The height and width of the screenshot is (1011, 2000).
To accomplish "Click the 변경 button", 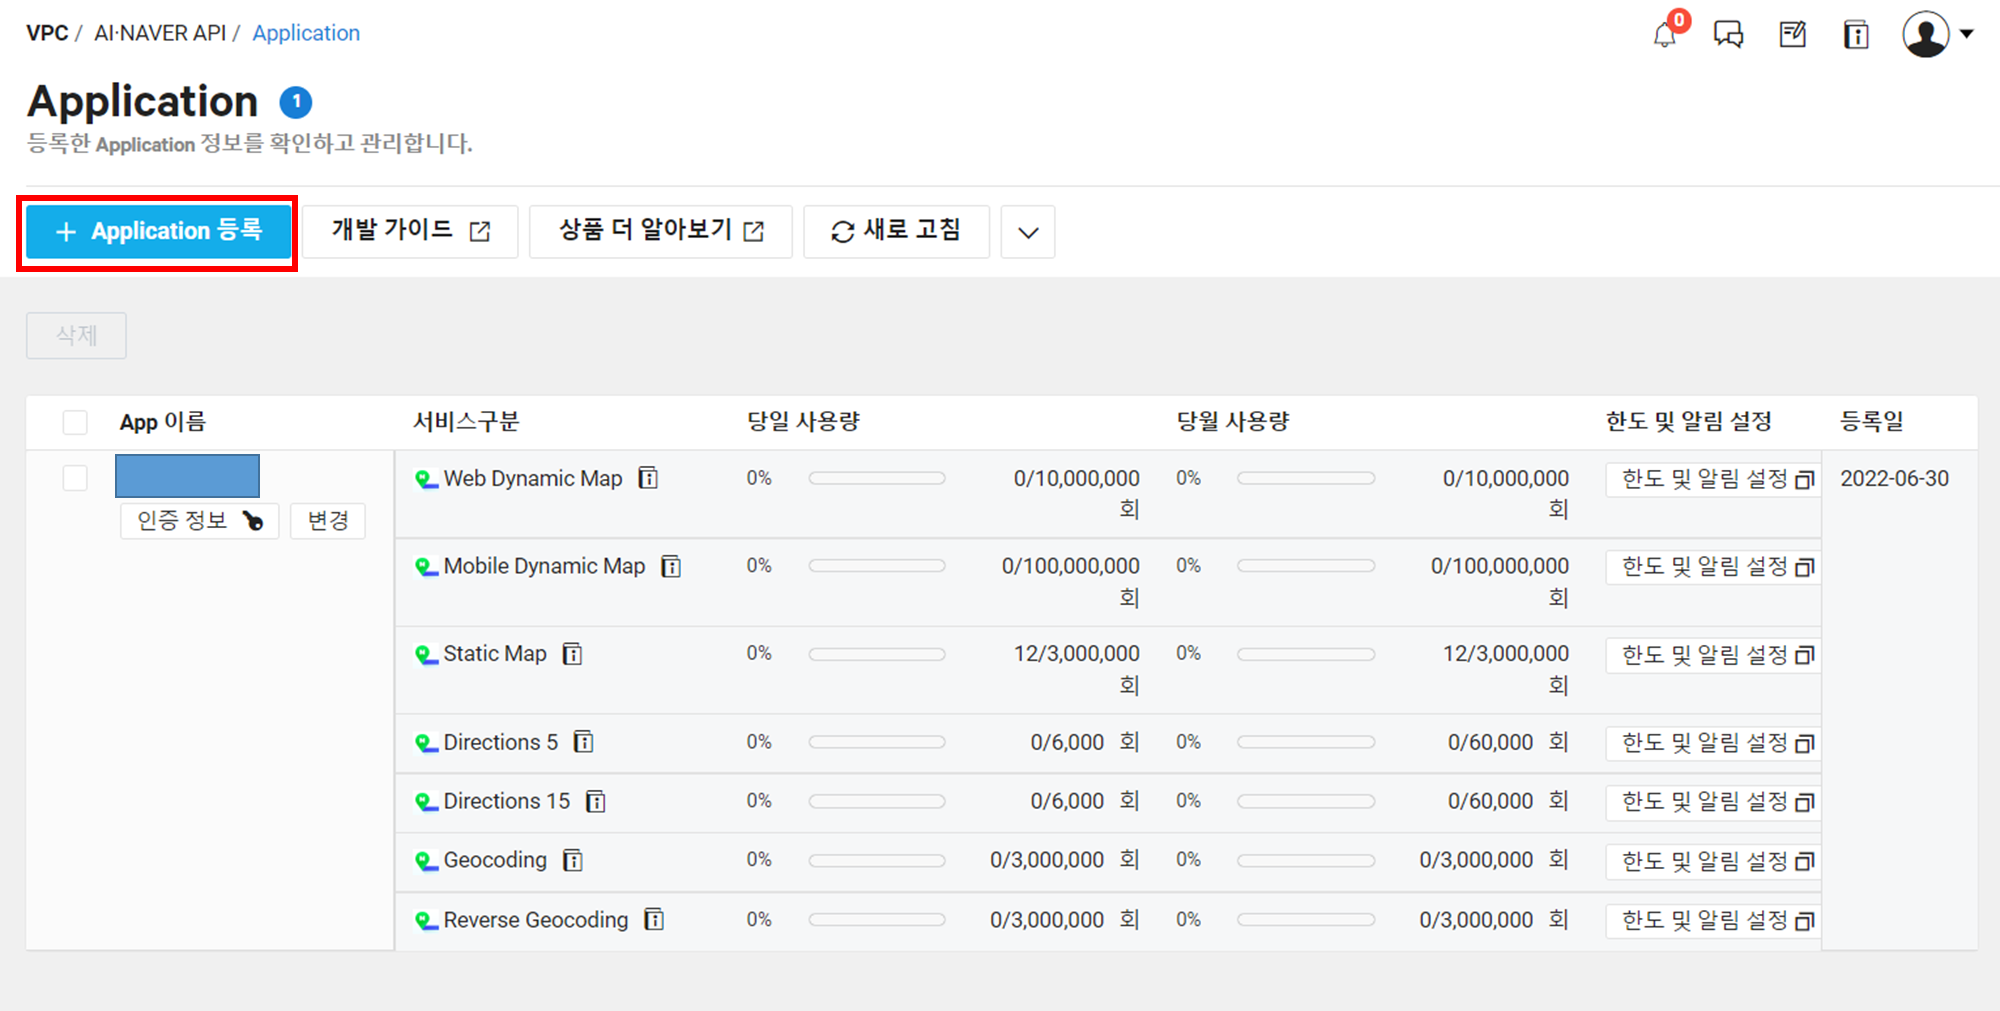I will pyautogui.click(x=328, y=520).
